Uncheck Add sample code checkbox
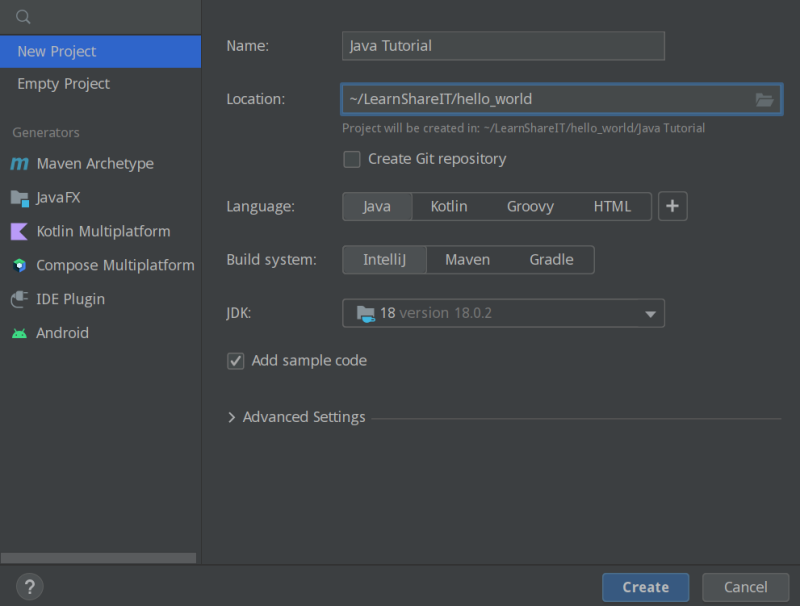Image resolution: width=800 pixels, height=606 pixels. 235,361
